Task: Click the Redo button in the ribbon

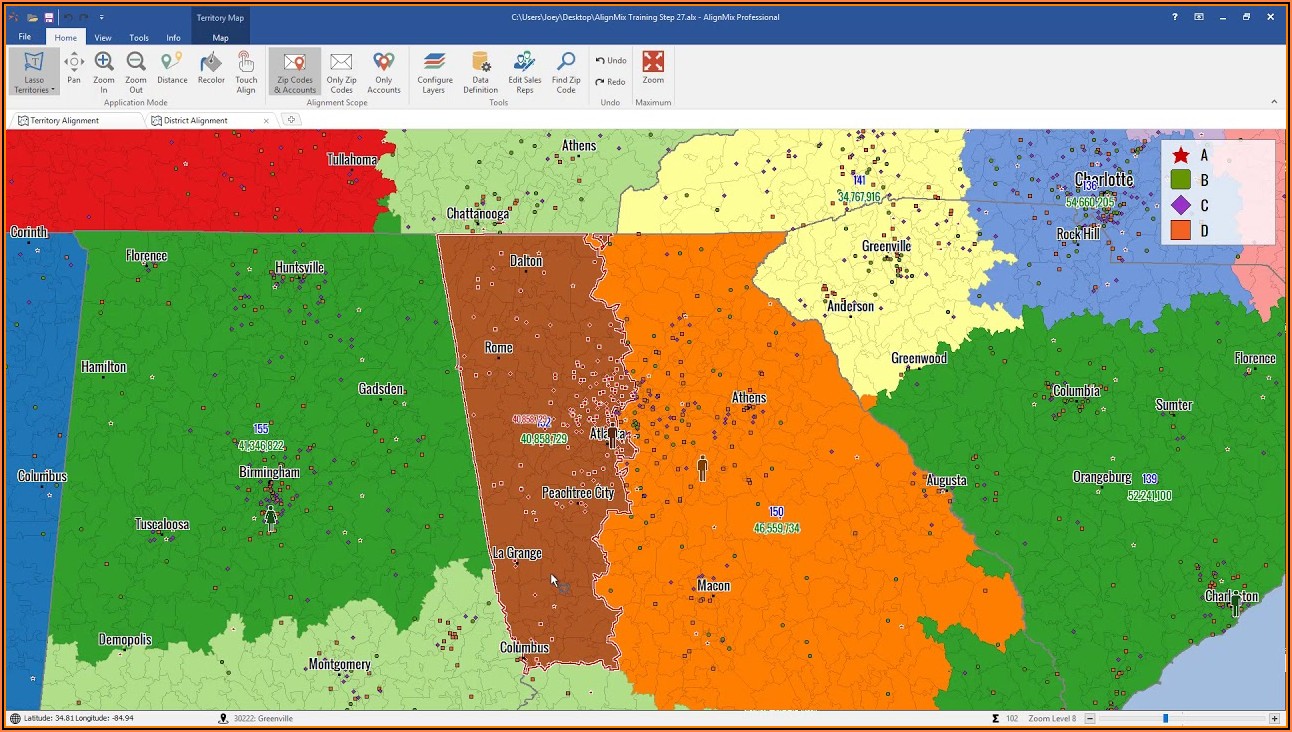Action: (611, 82)
